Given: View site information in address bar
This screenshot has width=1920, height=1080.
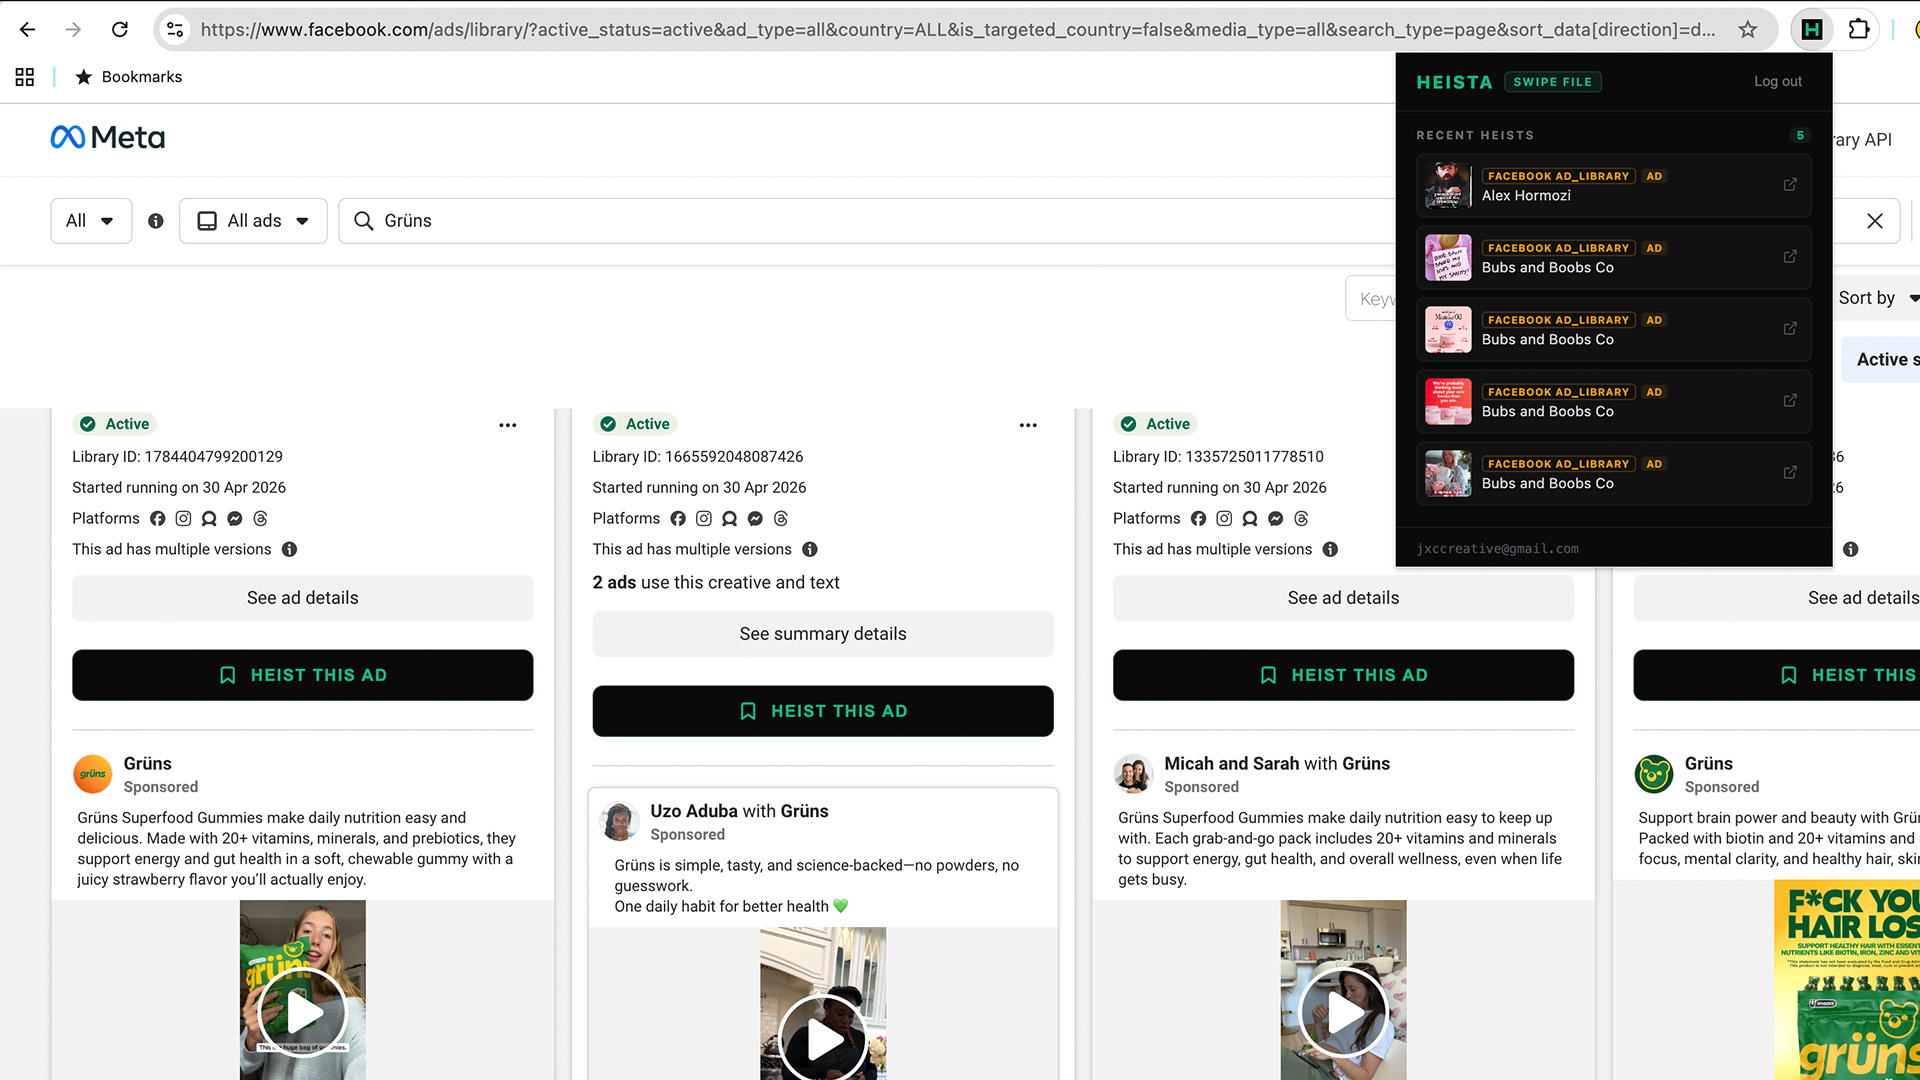Looking at the screenshot, I should click(175, 29).
